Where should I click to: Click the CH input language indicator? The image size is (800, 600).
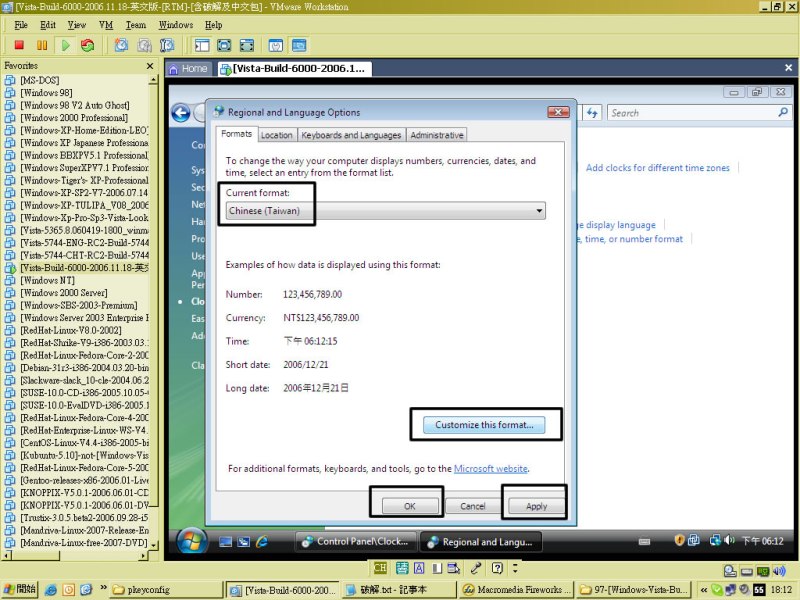[x=380, y=568]
